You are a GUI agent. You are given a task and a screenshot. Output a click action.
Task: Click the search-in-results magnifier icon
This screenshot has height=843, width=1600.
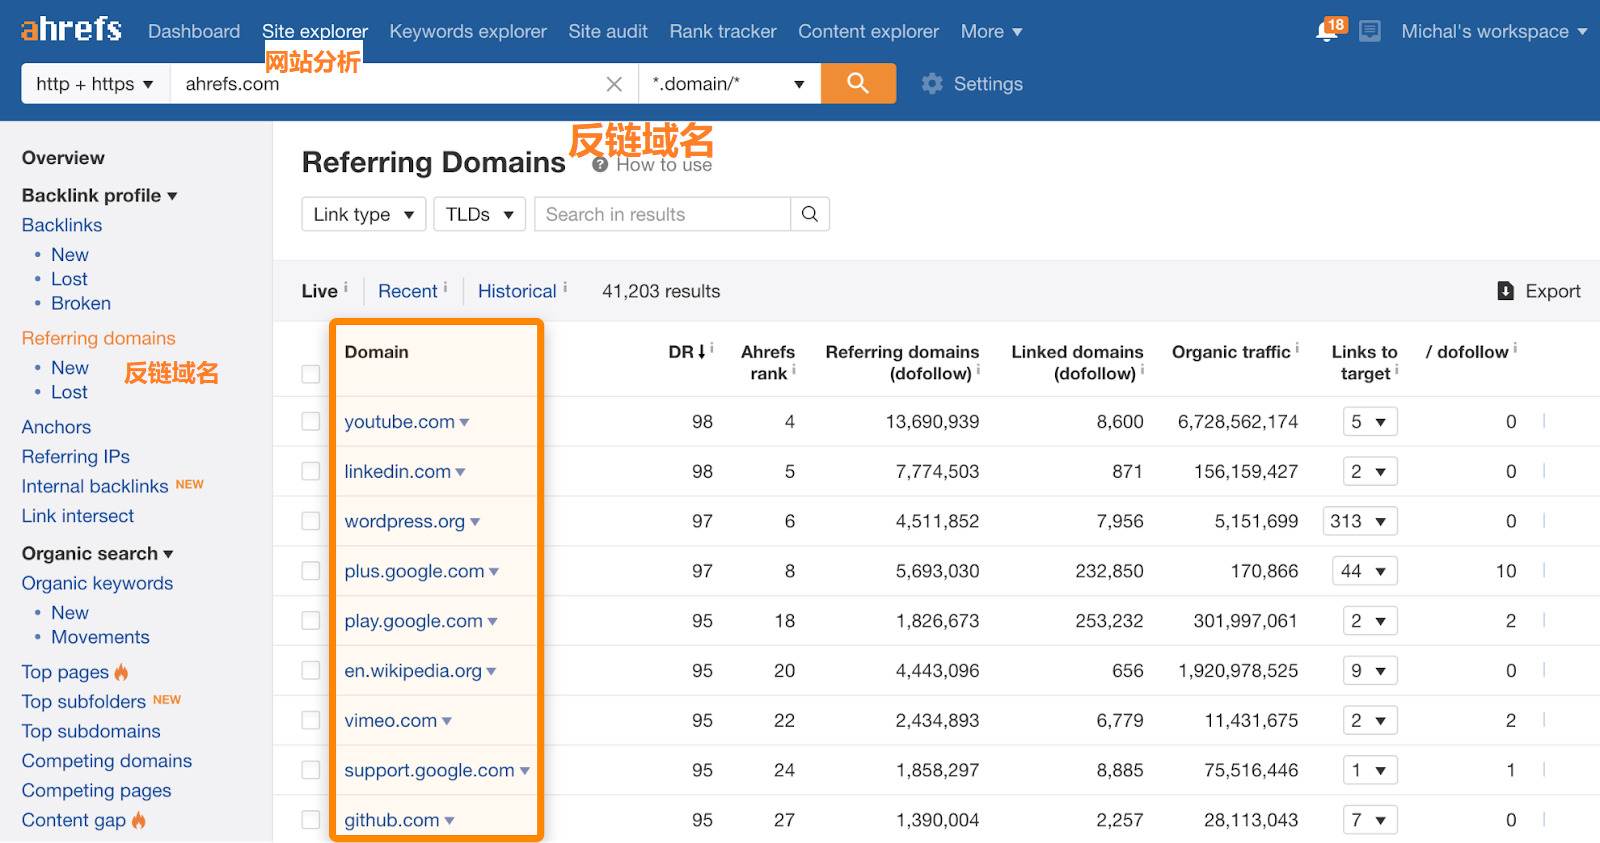coord(810,214)
